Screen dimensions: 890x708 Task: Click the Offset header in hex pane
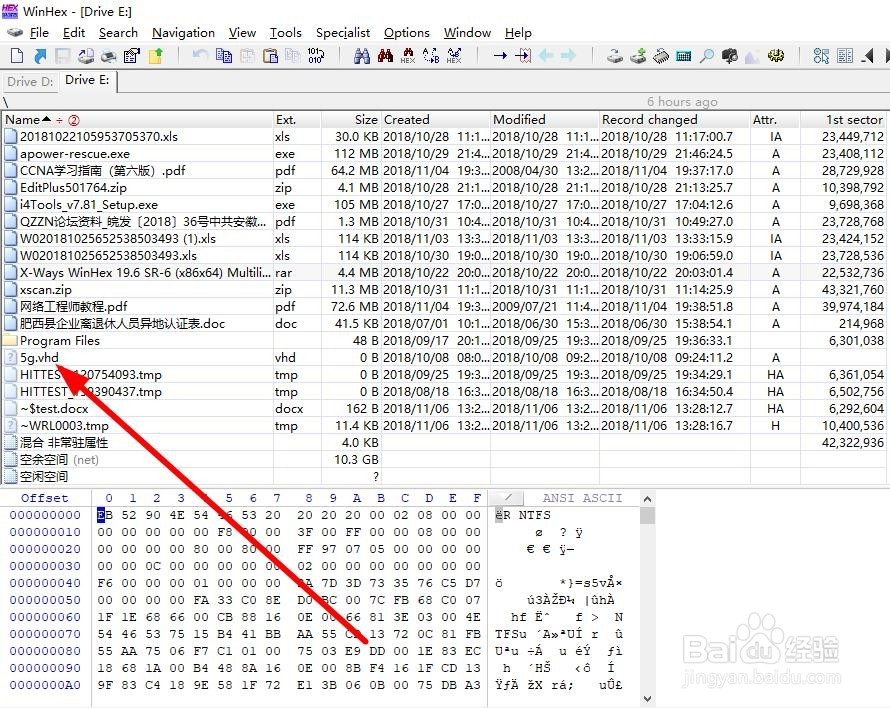[x=44, y=498]
